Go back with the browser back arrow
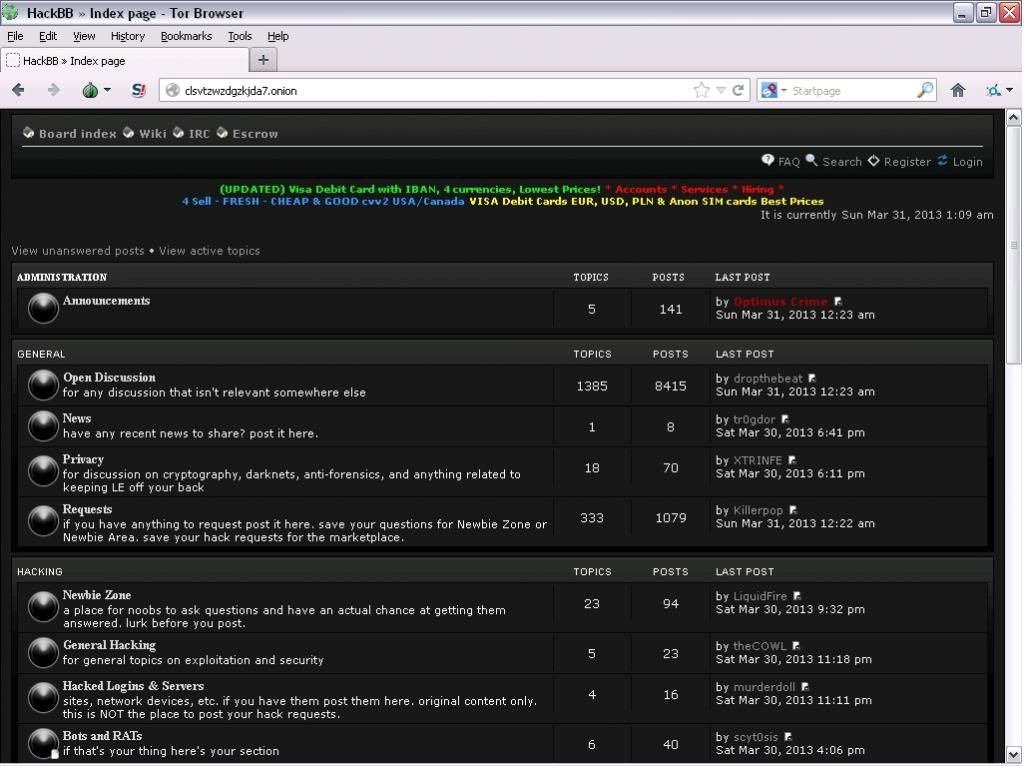1024x766 pixels. 18,90
